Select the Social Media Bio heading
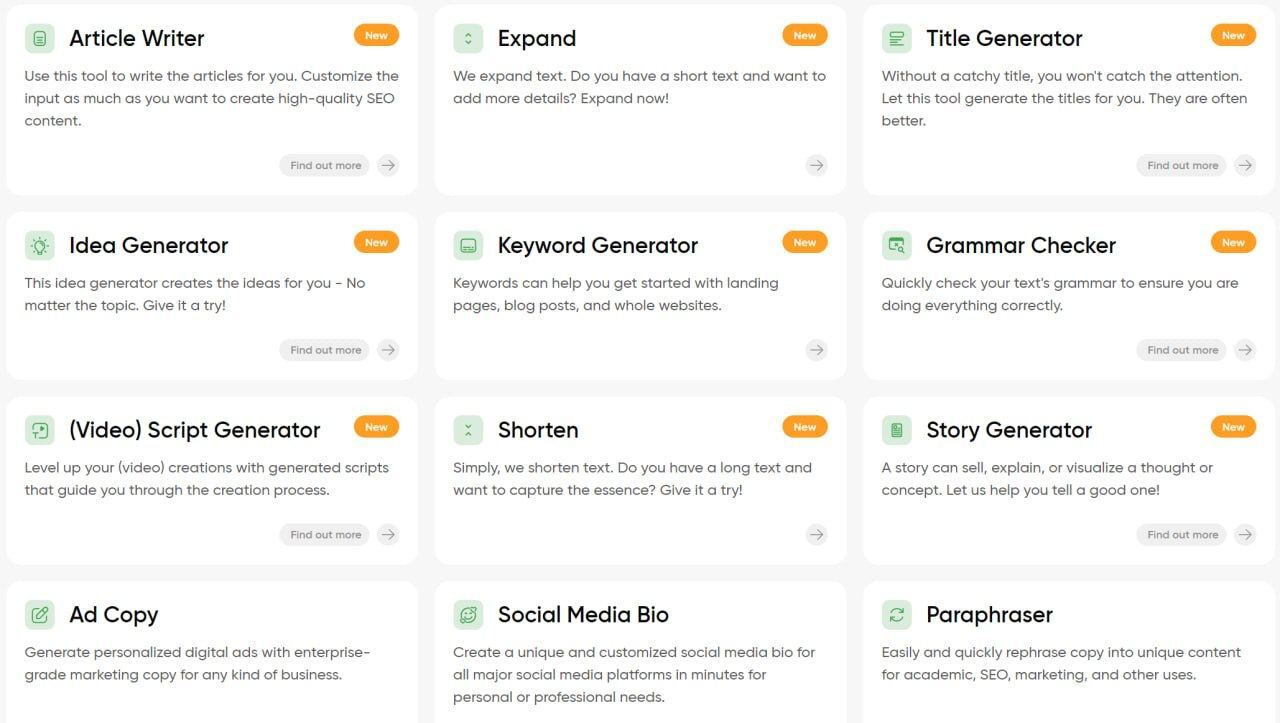The image size is (1280, 723). (583, 615)
